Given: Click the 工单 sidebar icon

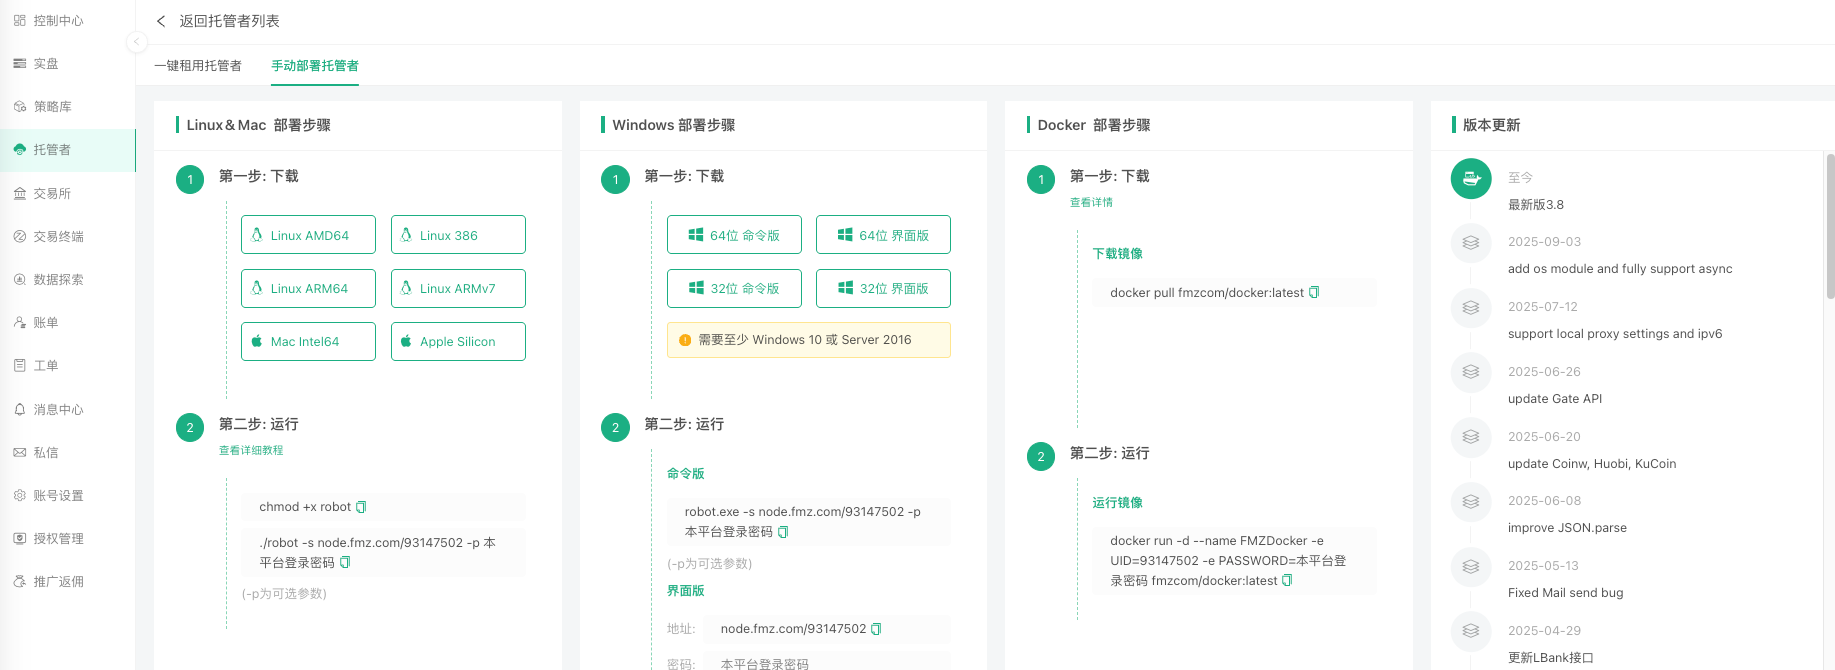Looking at the screenshot, I should (19, 365).
